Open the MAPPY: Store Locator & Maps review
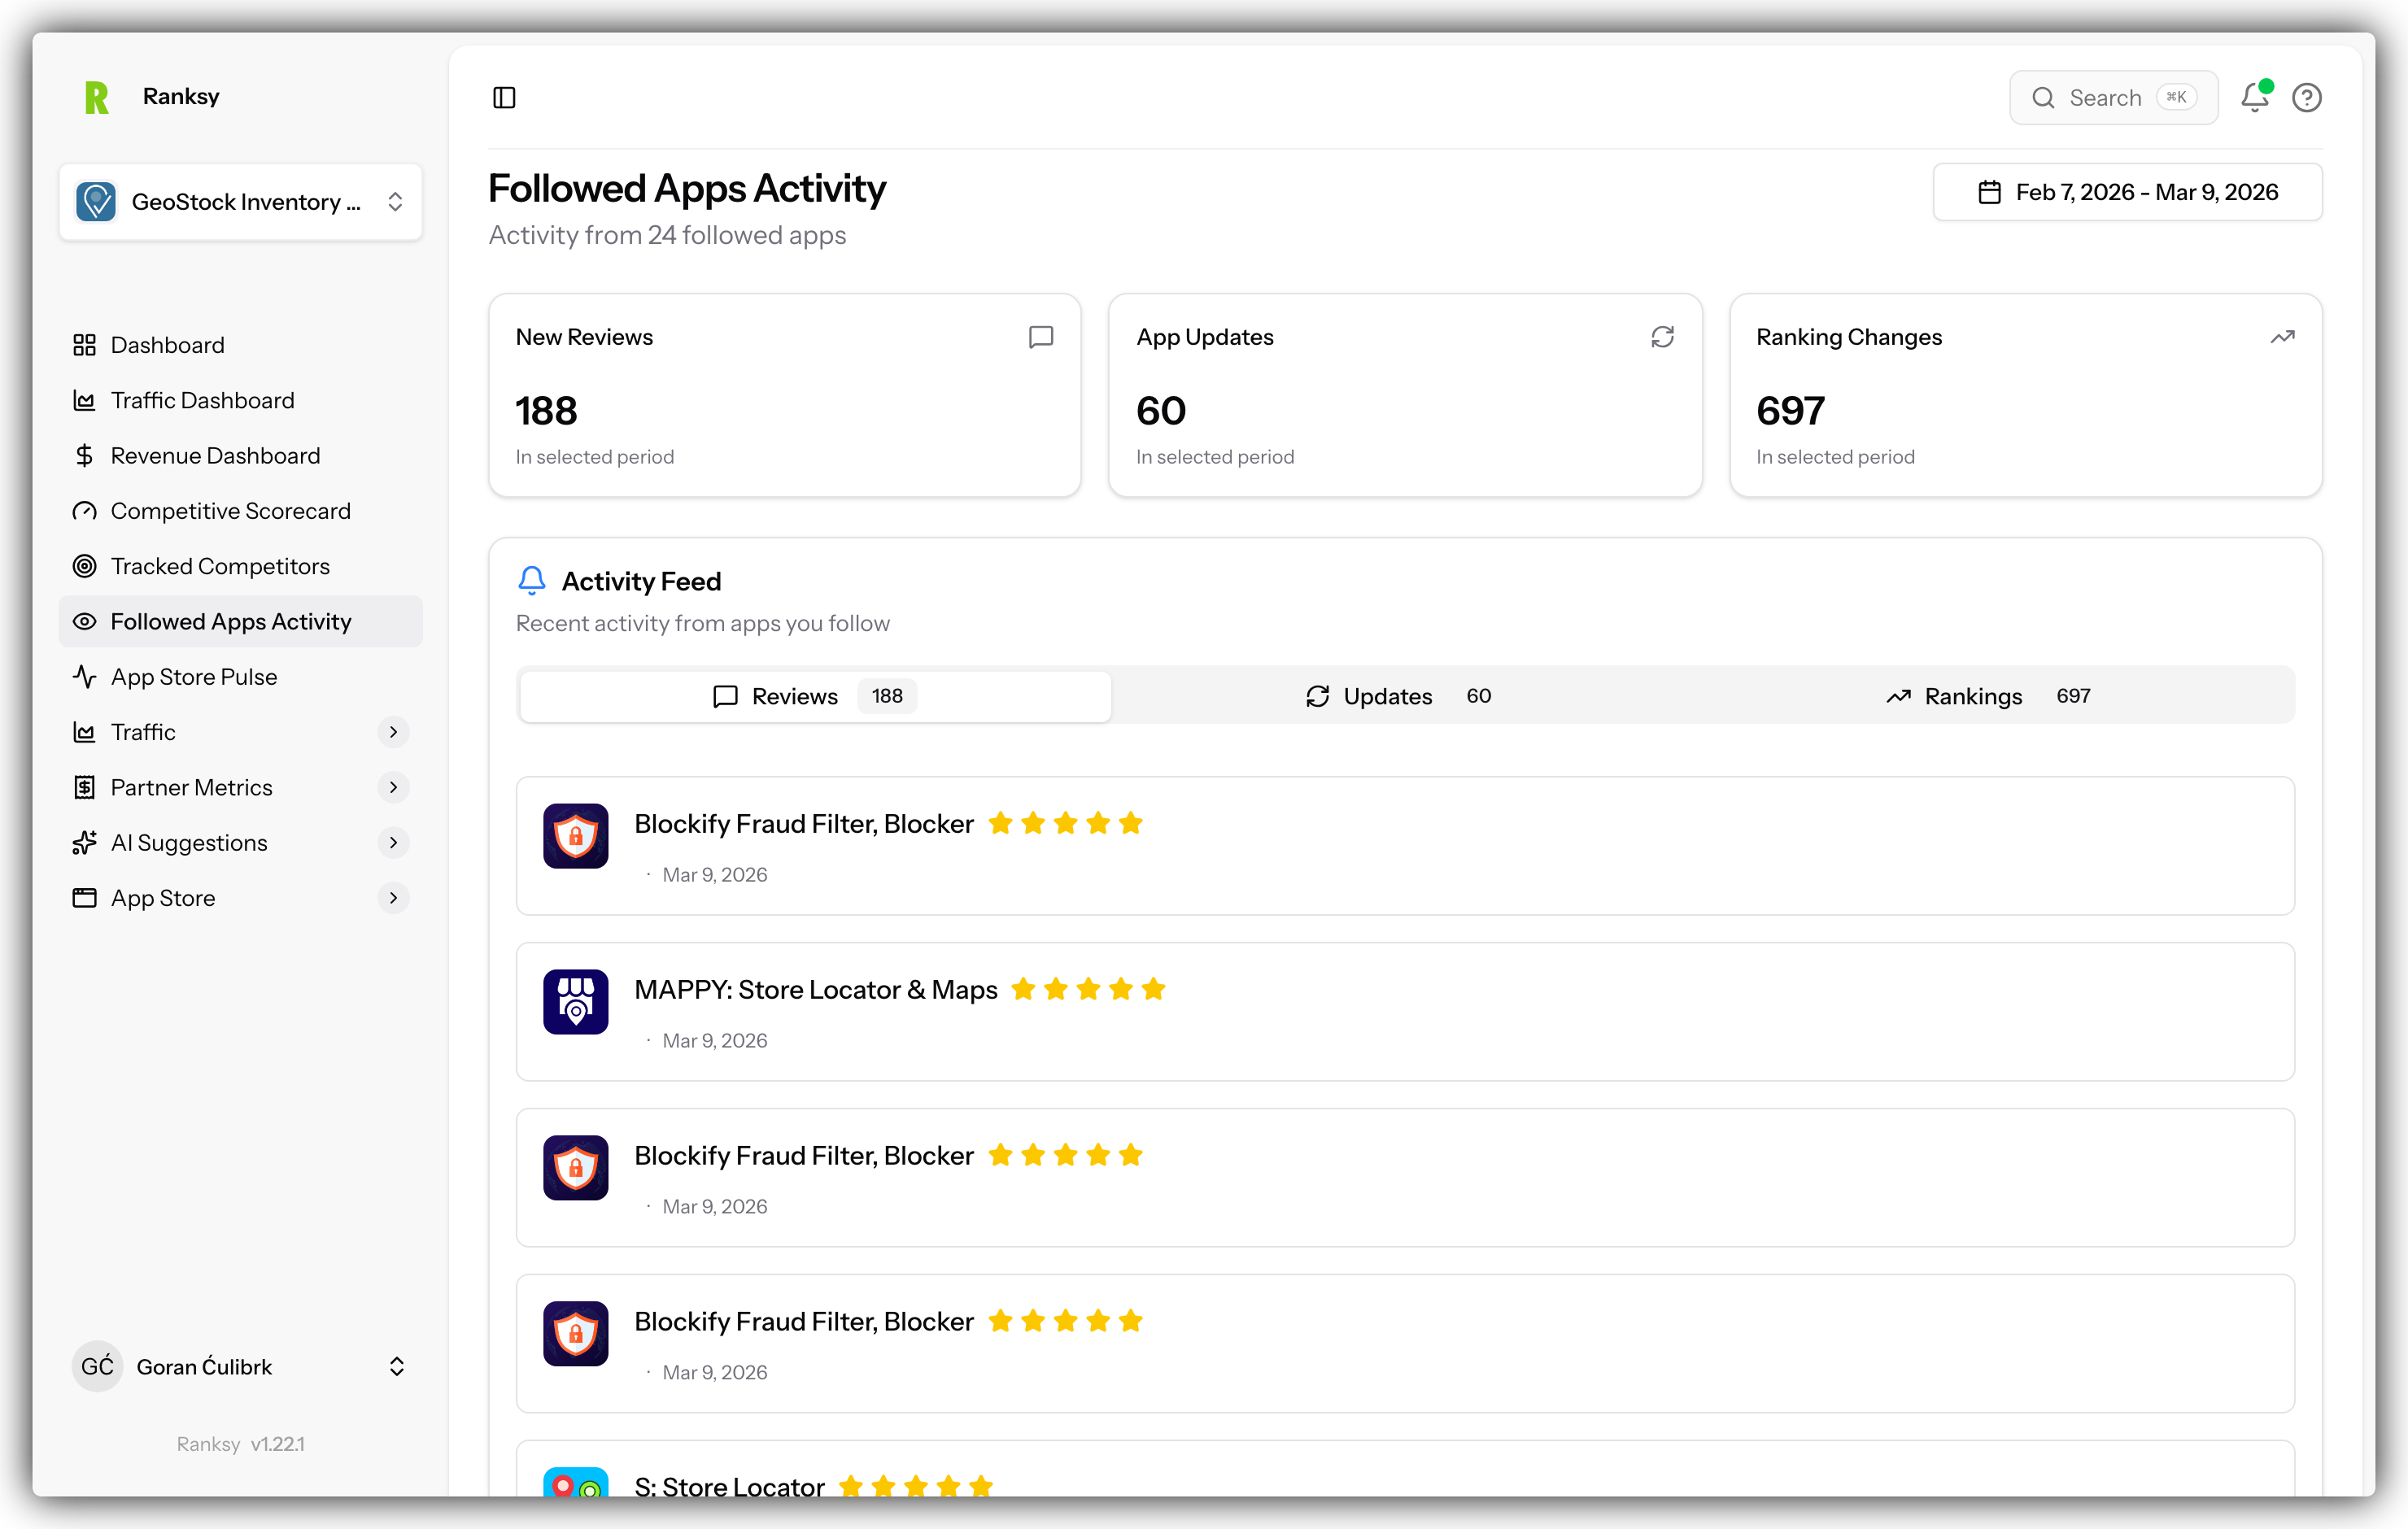 click(x=1405, y=1011)
